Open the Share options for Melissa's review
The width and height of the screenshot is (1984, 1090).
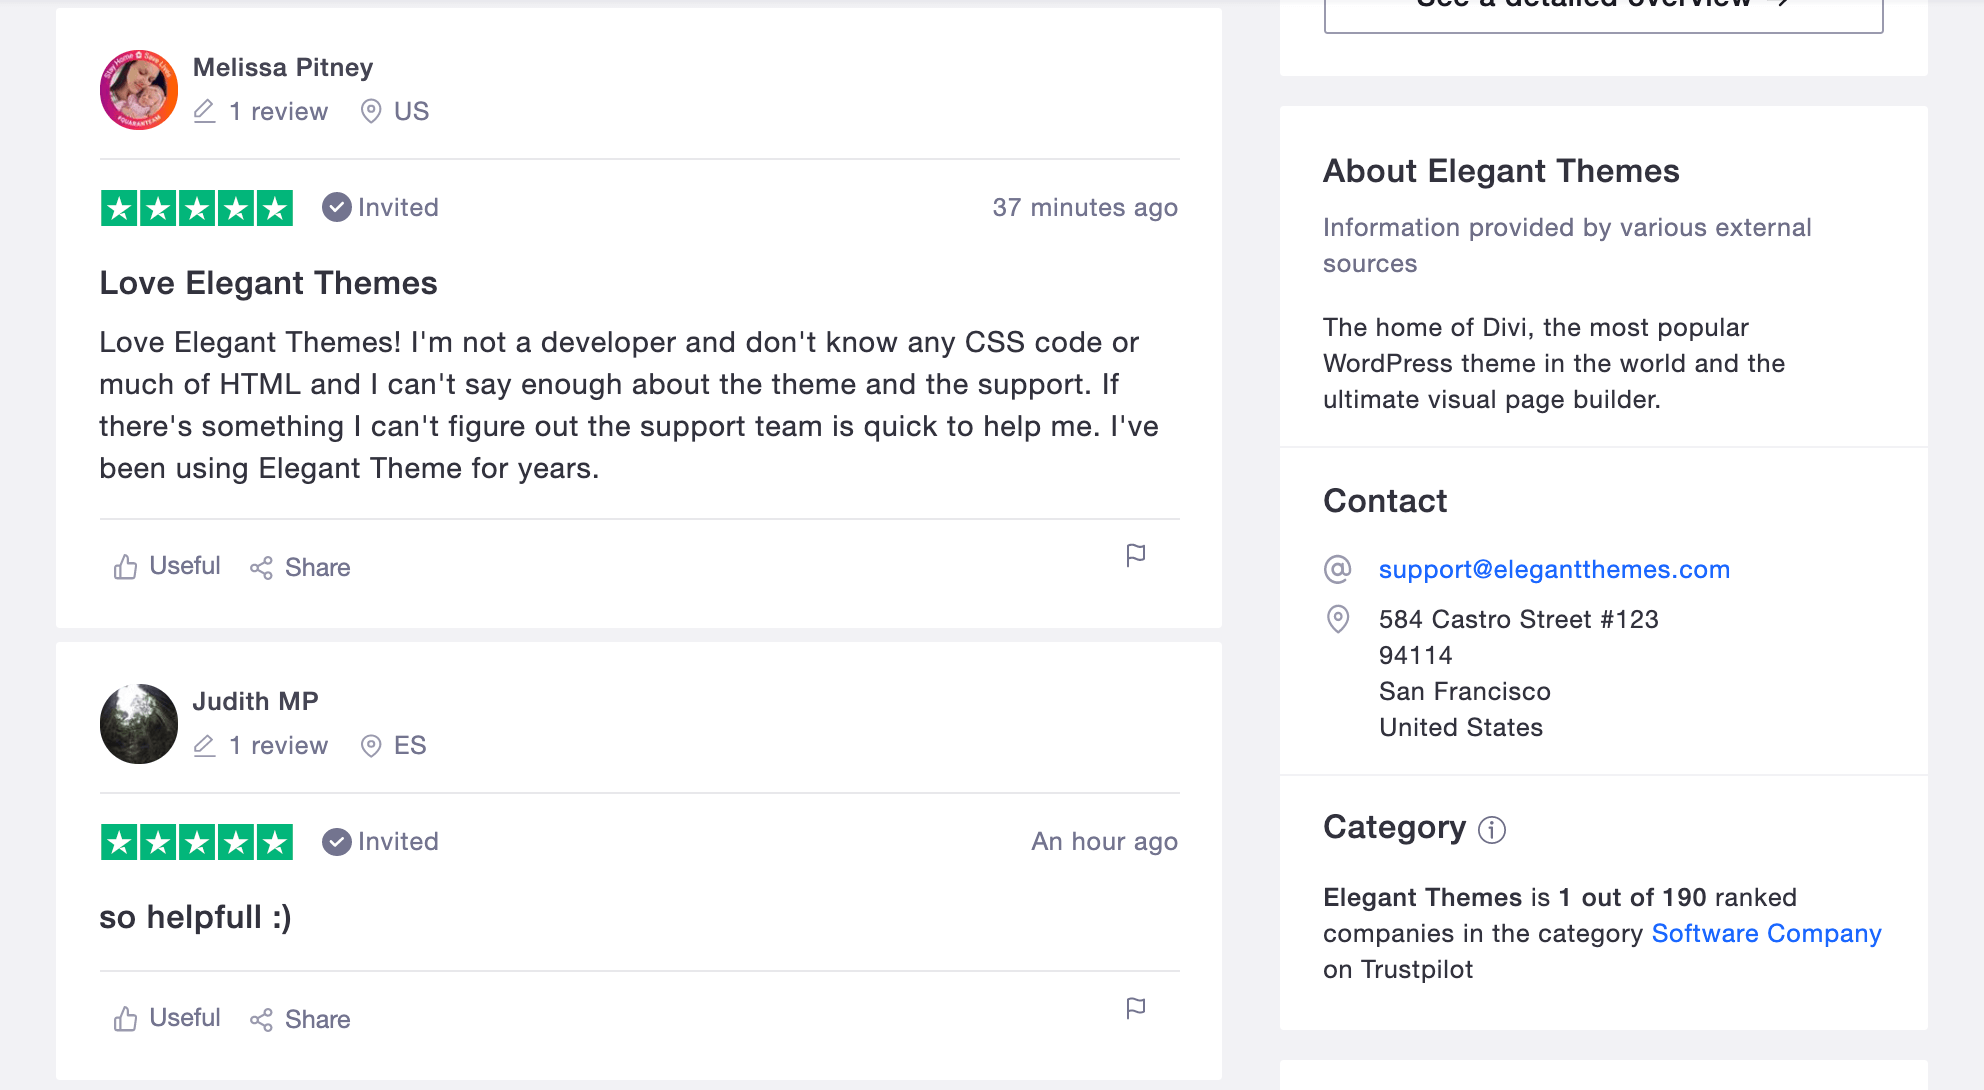pyautogui.click(x=299, y=567)
